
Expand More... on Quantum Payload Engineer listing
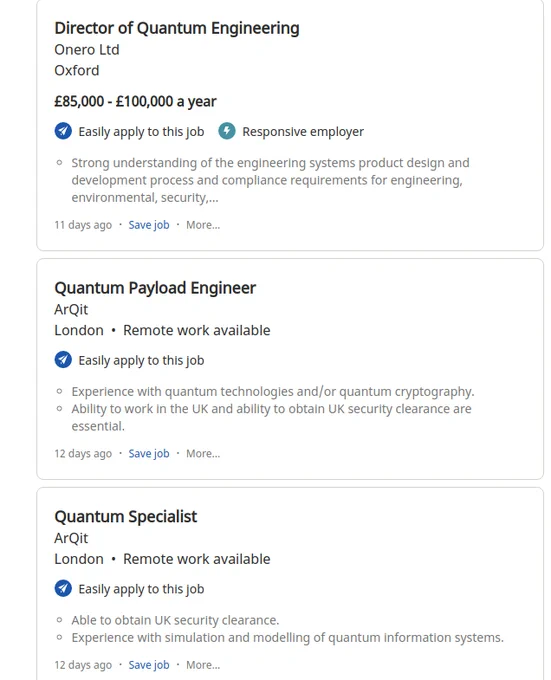203,454
